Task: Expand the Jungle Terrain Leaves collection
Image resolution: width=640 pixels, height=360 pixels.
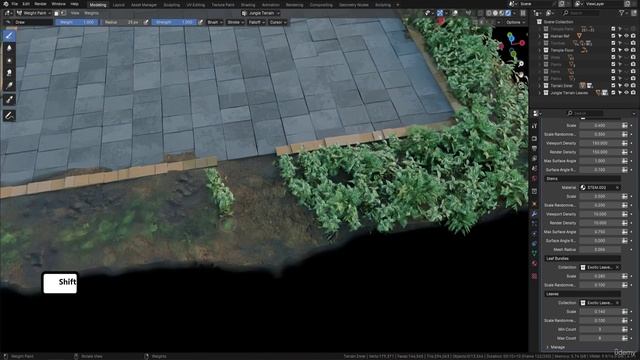Action: [x=540, y=93]
